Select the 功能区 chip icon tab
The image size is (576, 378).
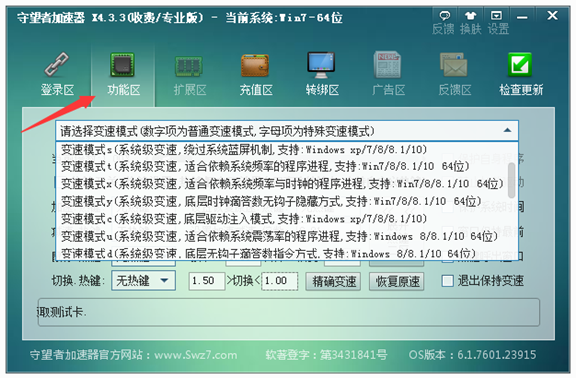pyautogui.click(x=123, y=75)
